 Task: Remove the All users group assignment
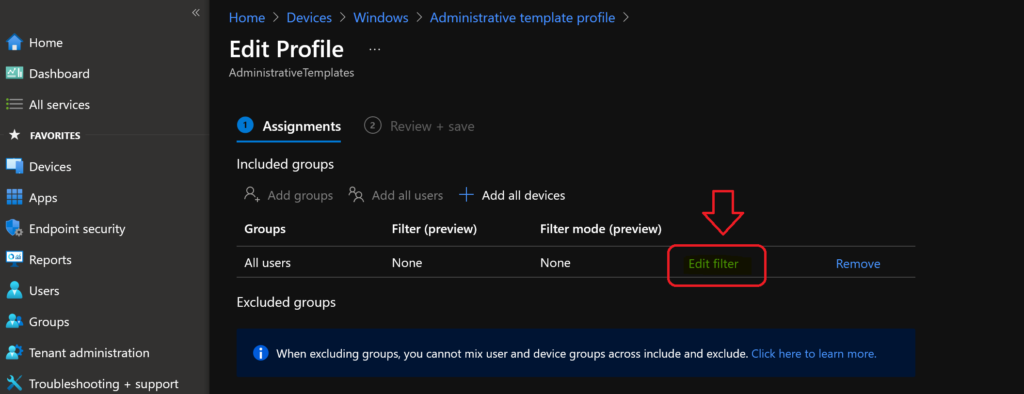tap(858, 264)
